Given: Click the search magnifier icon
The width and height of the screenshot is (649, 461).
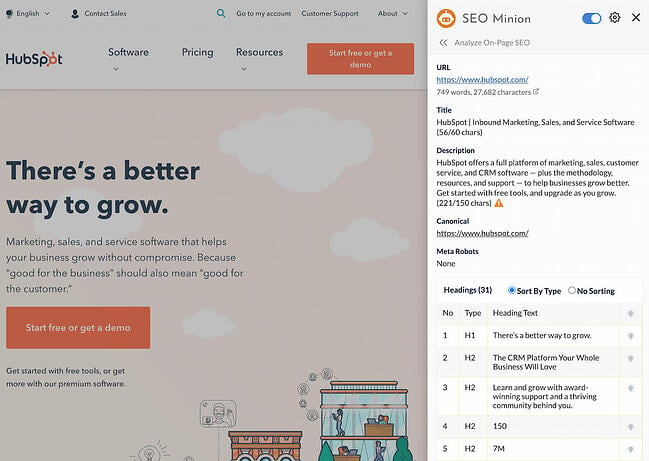Looking at the screenshot, I should click(221, 14).
